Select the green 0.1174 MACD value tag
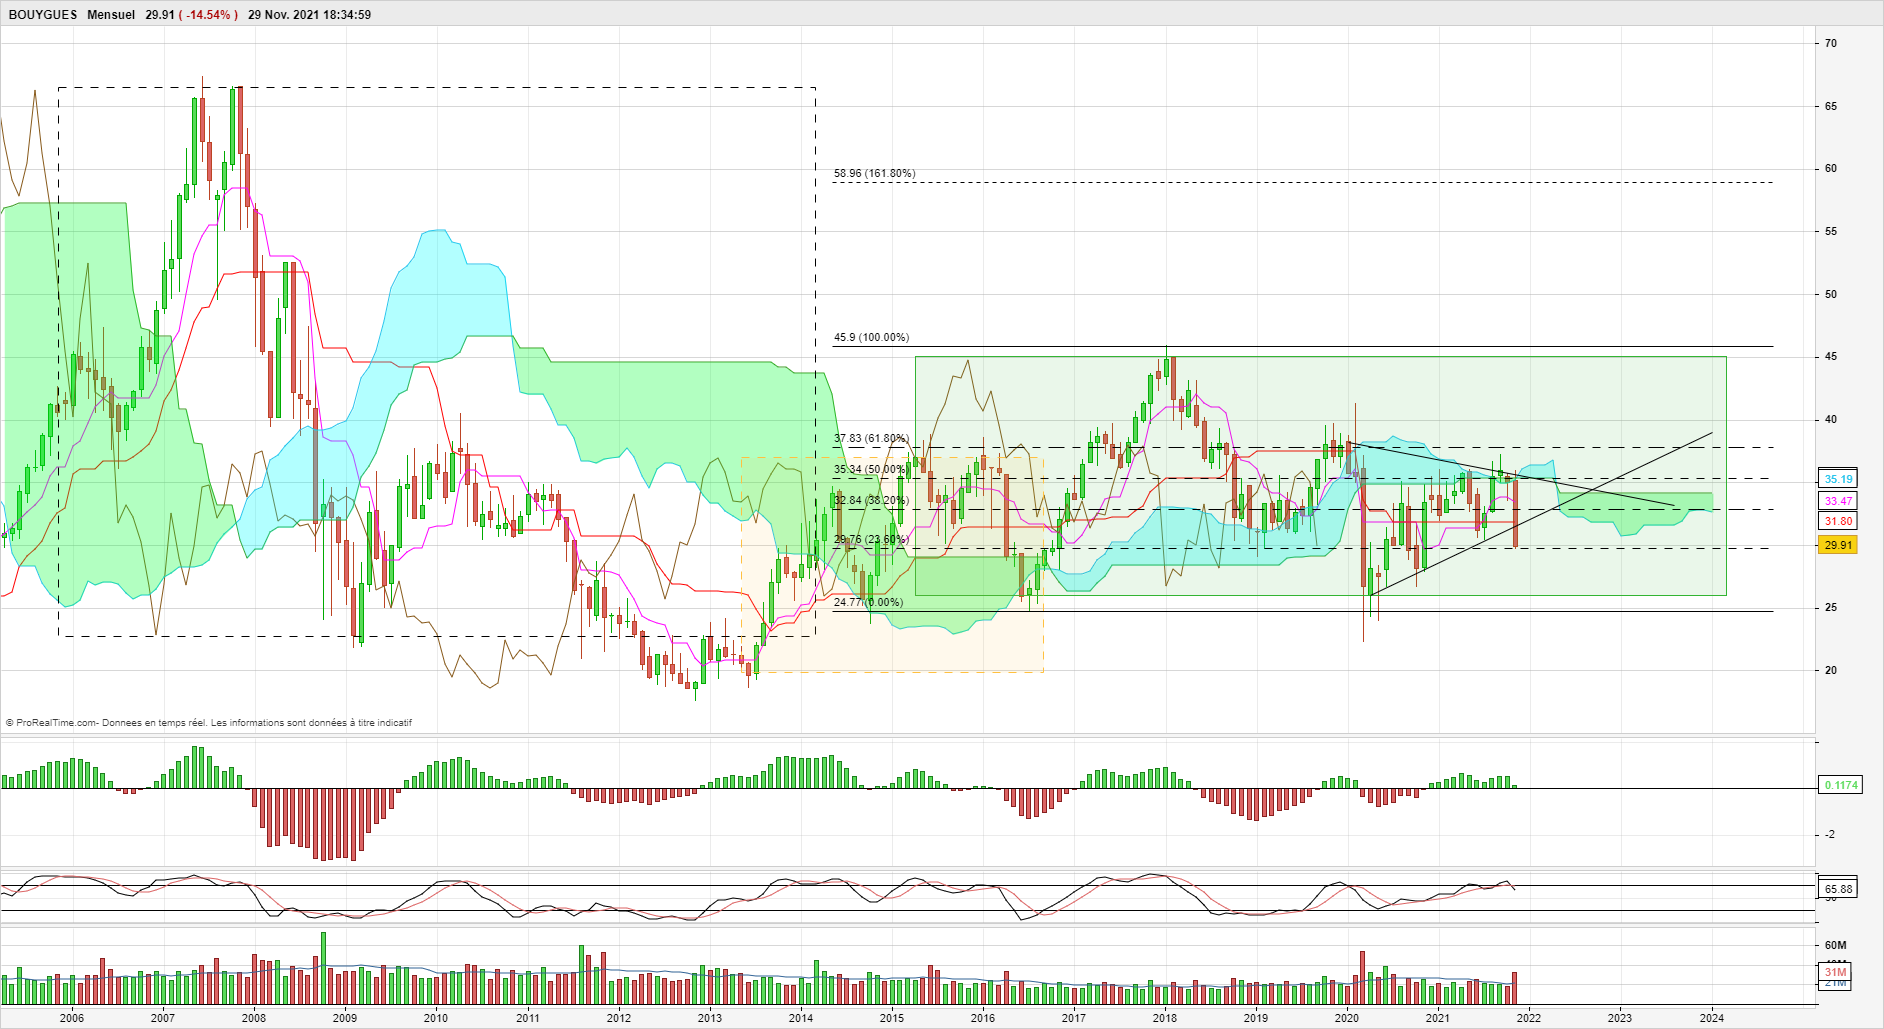The image size is (1884, 1029). pyautogui.click(x=1841, y=785)
